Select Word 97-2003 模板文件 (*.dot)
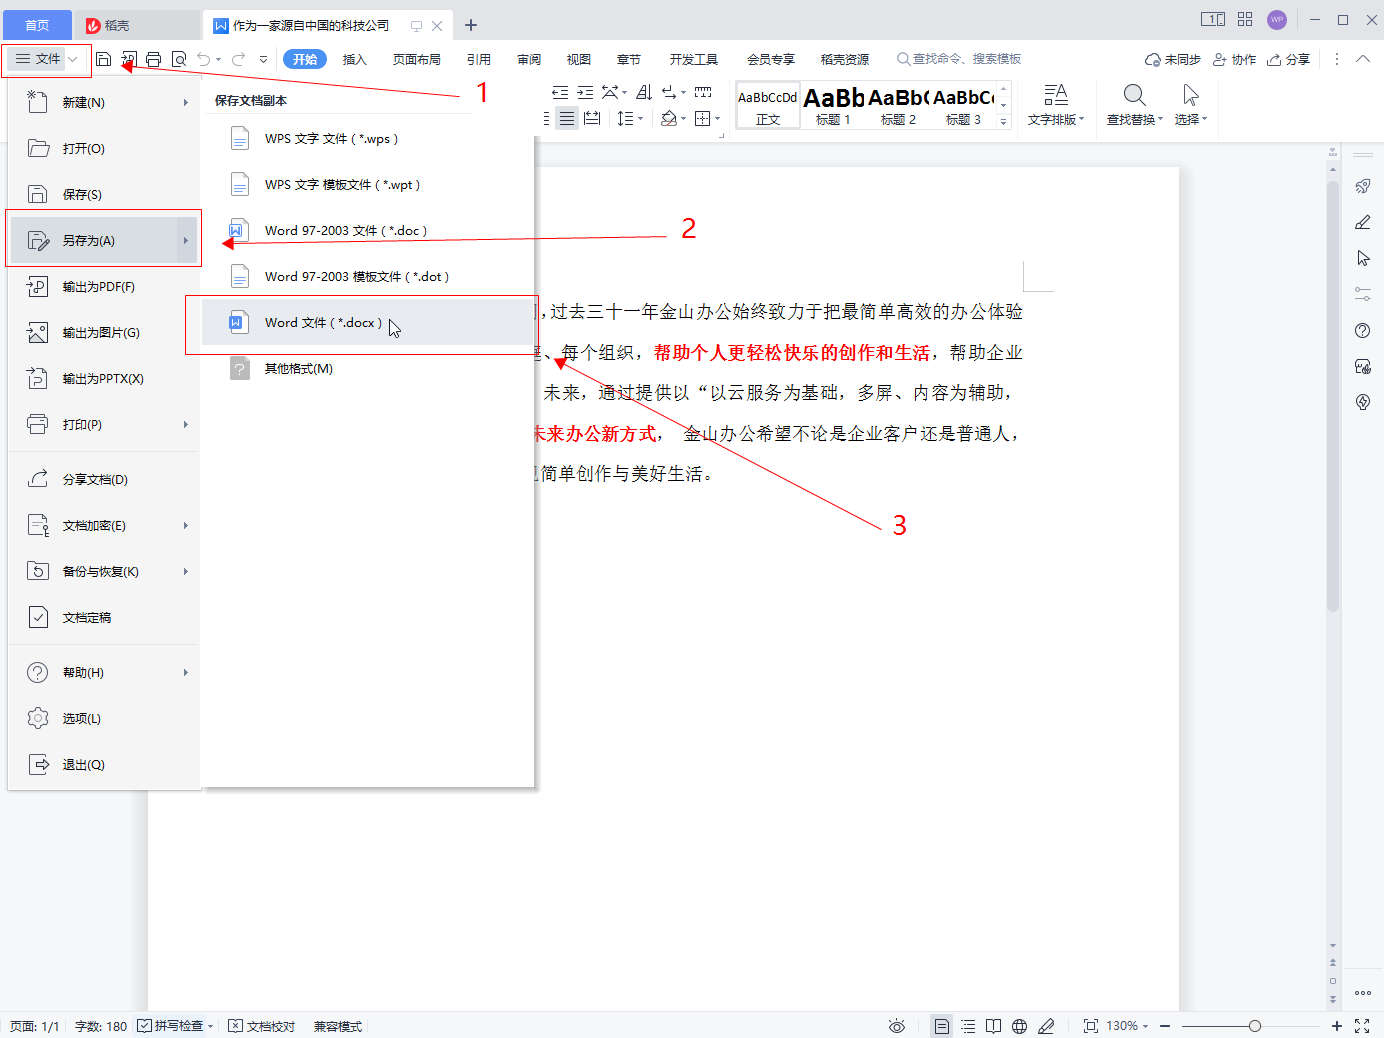1384x1038 pixels. 369,276
